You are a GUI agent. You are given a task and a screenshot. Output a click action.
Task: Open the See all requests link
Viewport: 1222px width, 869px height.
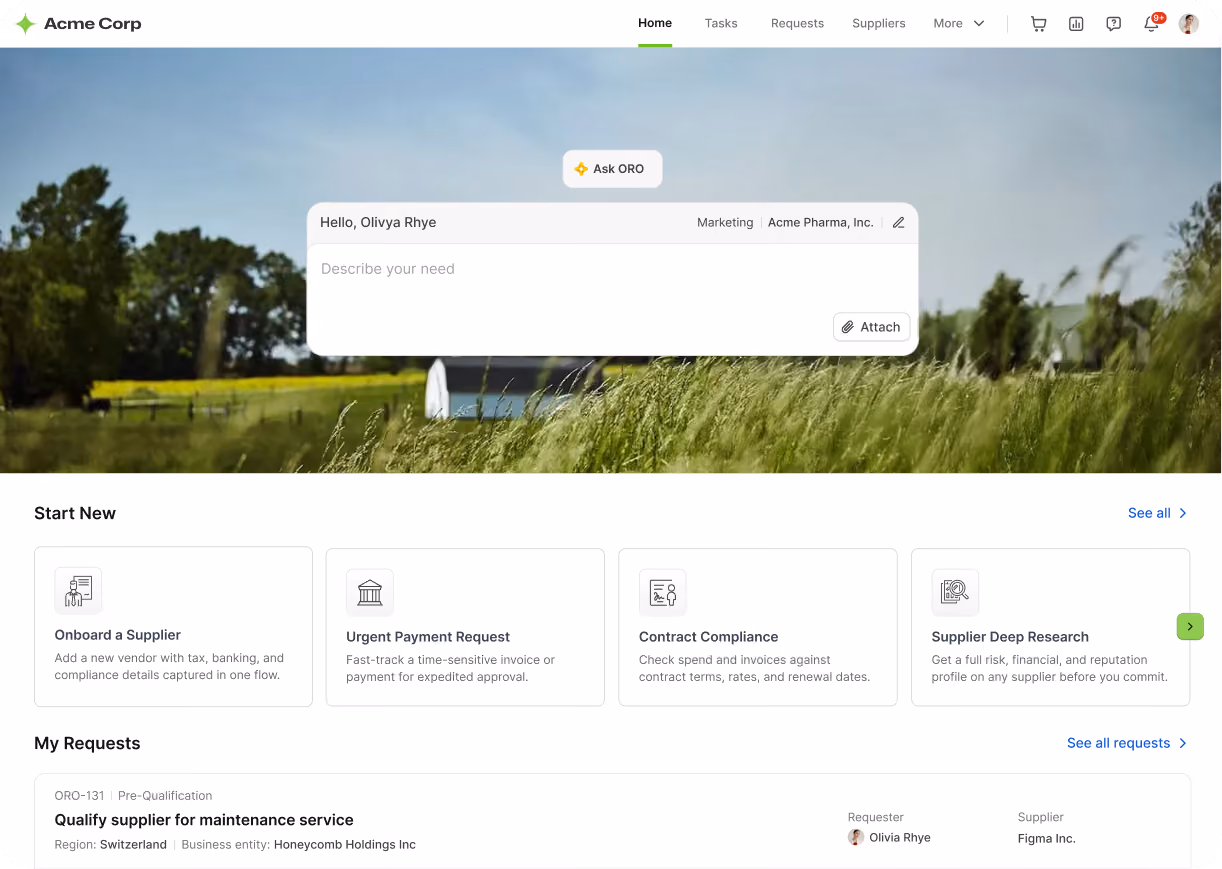1128,743
